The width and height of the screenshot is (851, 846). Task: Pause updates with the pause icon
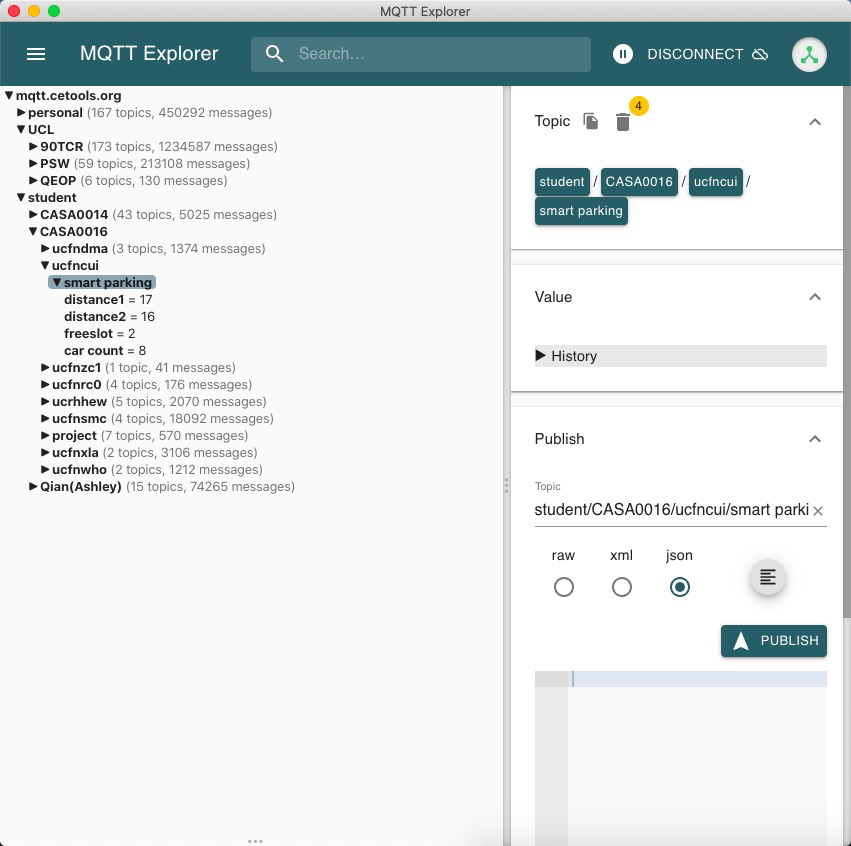(623, 54)
